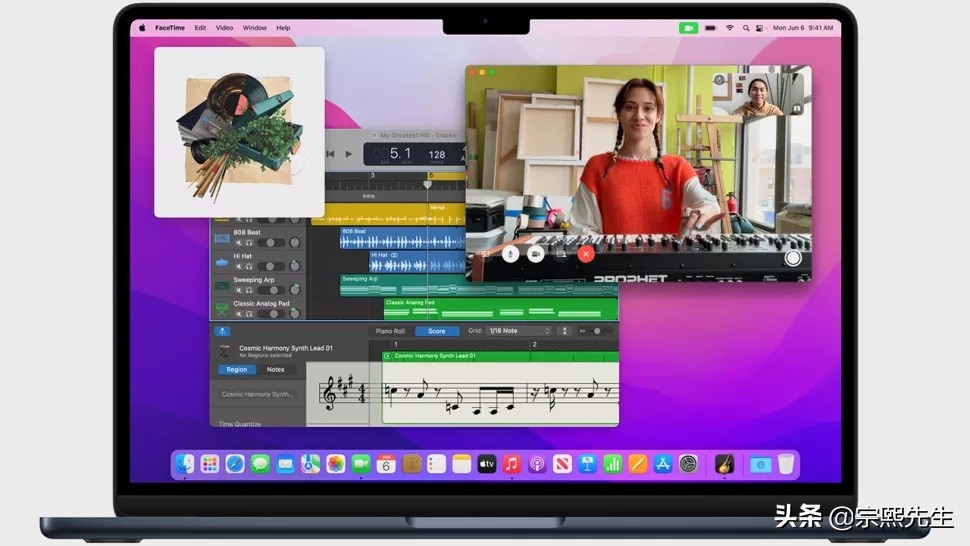Screen dimensions: 970x546
Task: Solo the Hi Hat track
Action: (x=249, y=267)
